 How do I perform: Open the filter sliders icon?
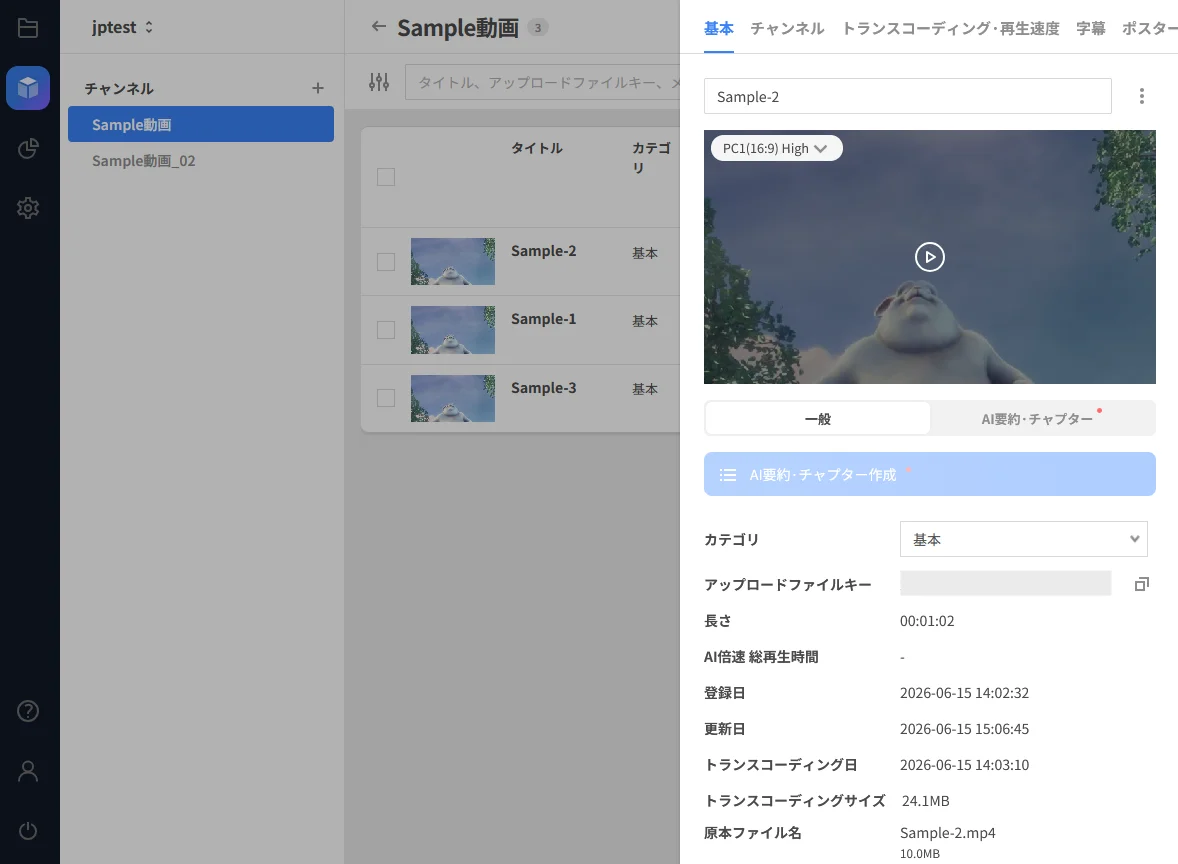pyautogui.click(x=379, y=82)
